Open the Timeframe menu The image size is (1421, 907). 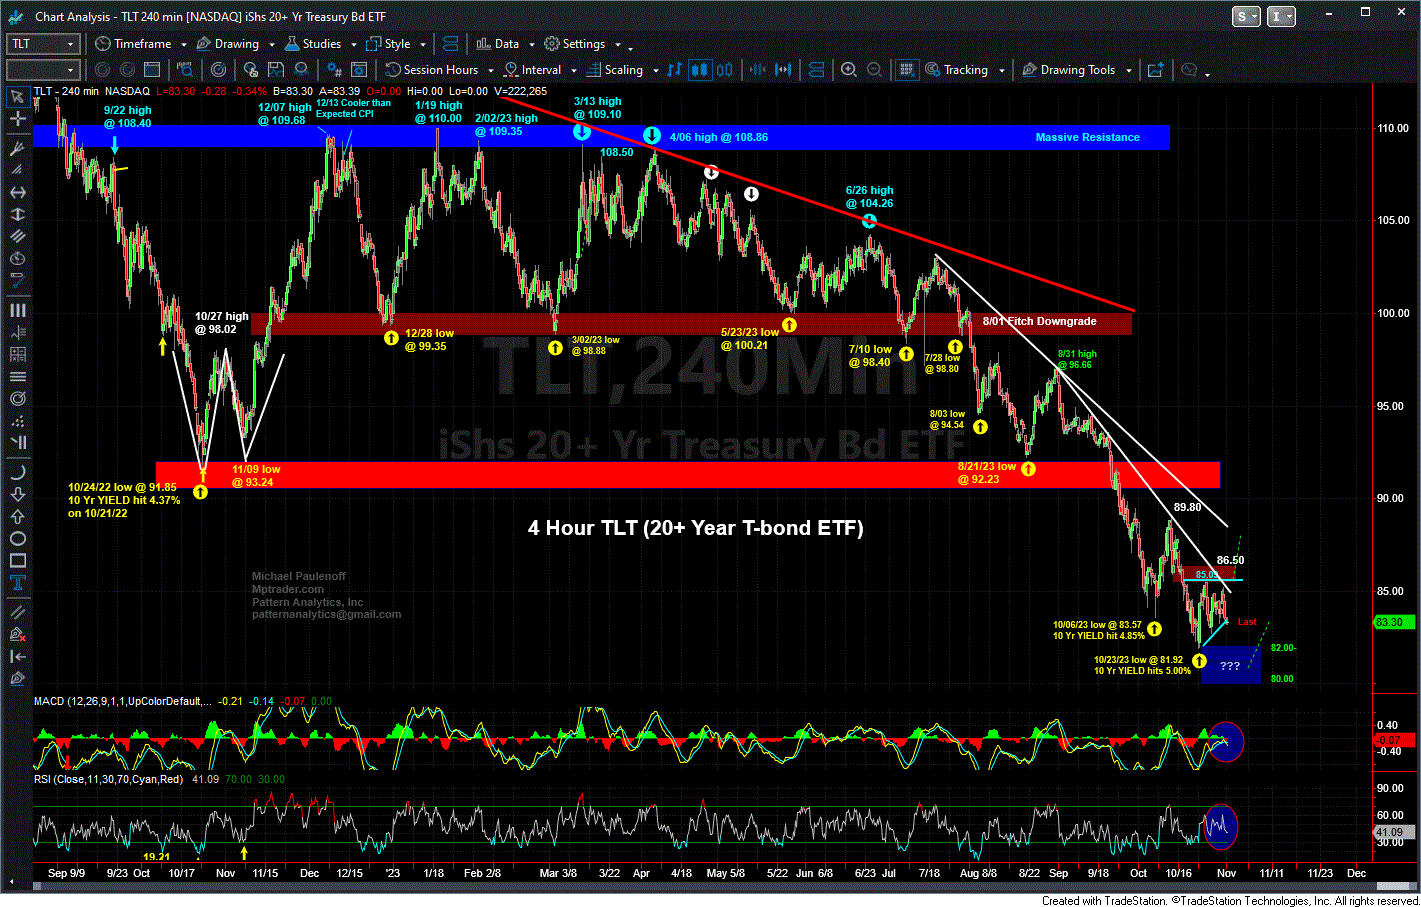134,44
